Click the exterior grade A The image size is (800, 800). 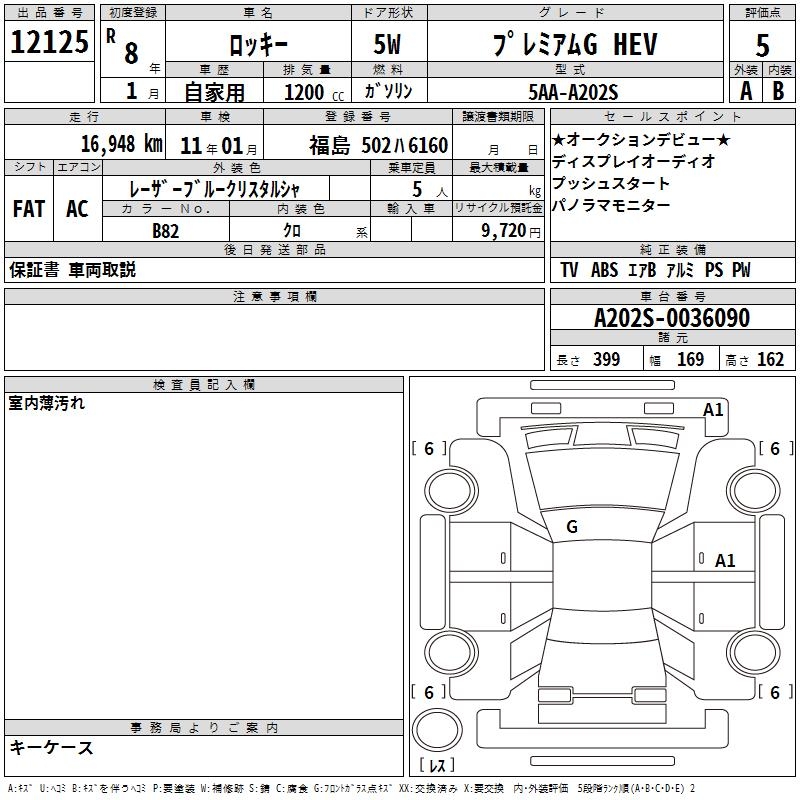point(746,91)
